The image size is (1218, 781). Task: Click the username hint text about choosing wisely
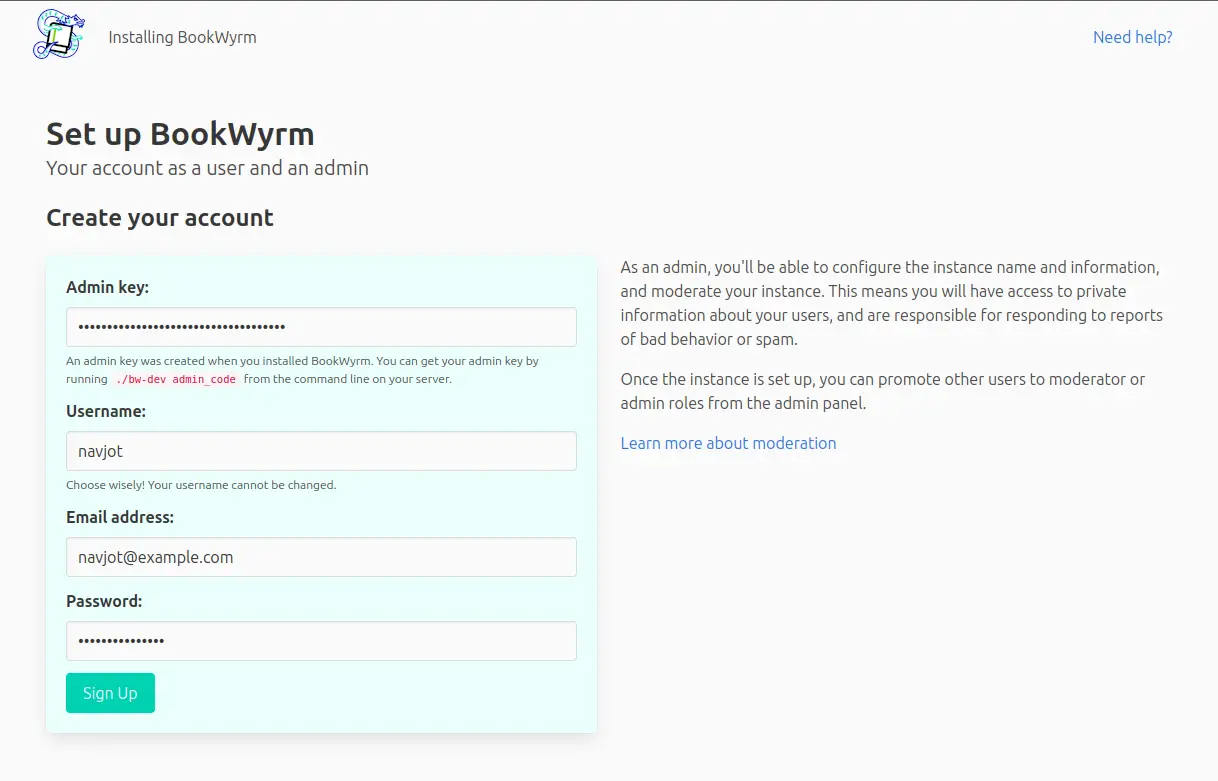[x=201, y=485]
